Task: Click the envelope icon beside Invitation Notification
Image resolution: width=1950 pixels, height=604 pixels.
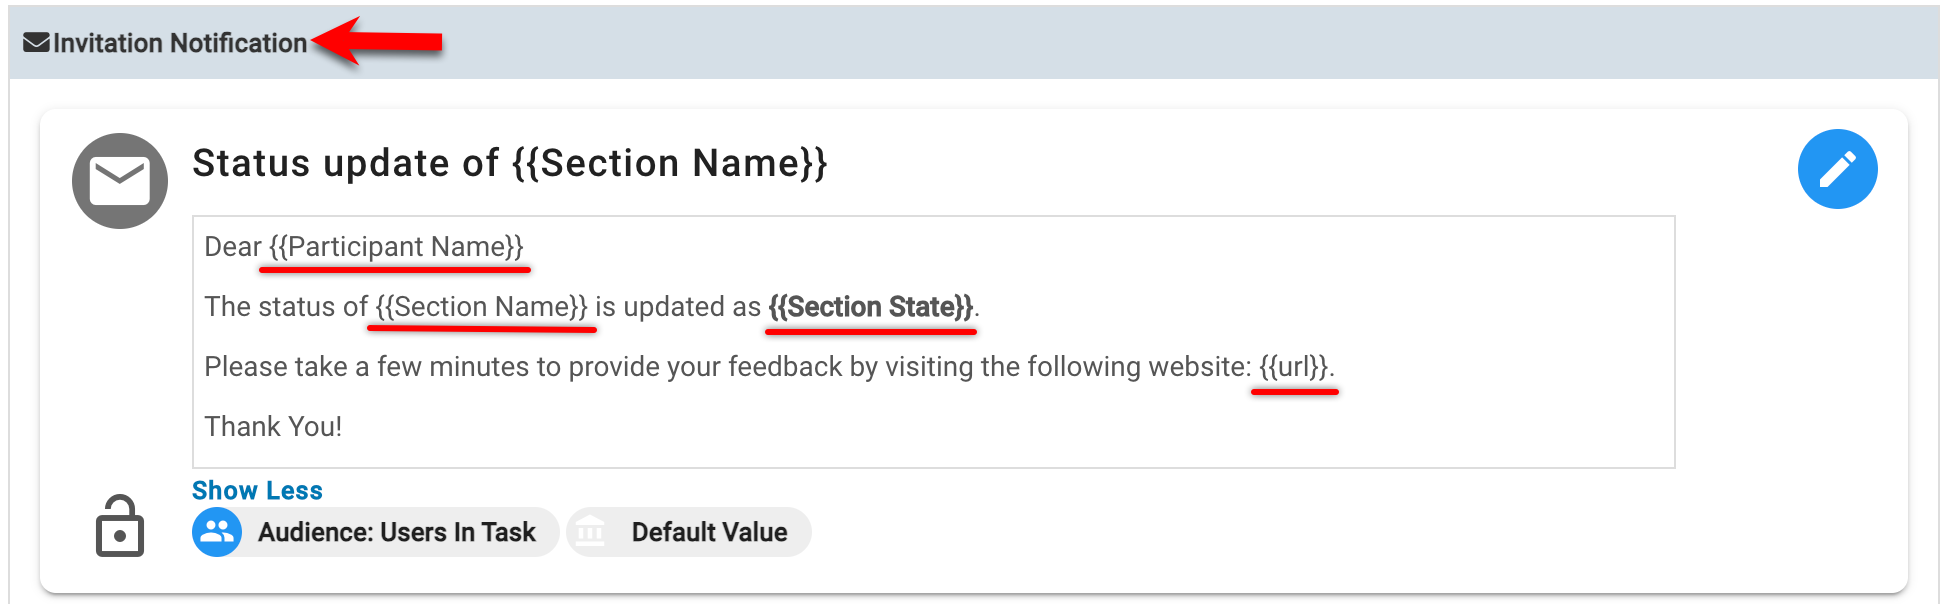Action: click(36, 43)
